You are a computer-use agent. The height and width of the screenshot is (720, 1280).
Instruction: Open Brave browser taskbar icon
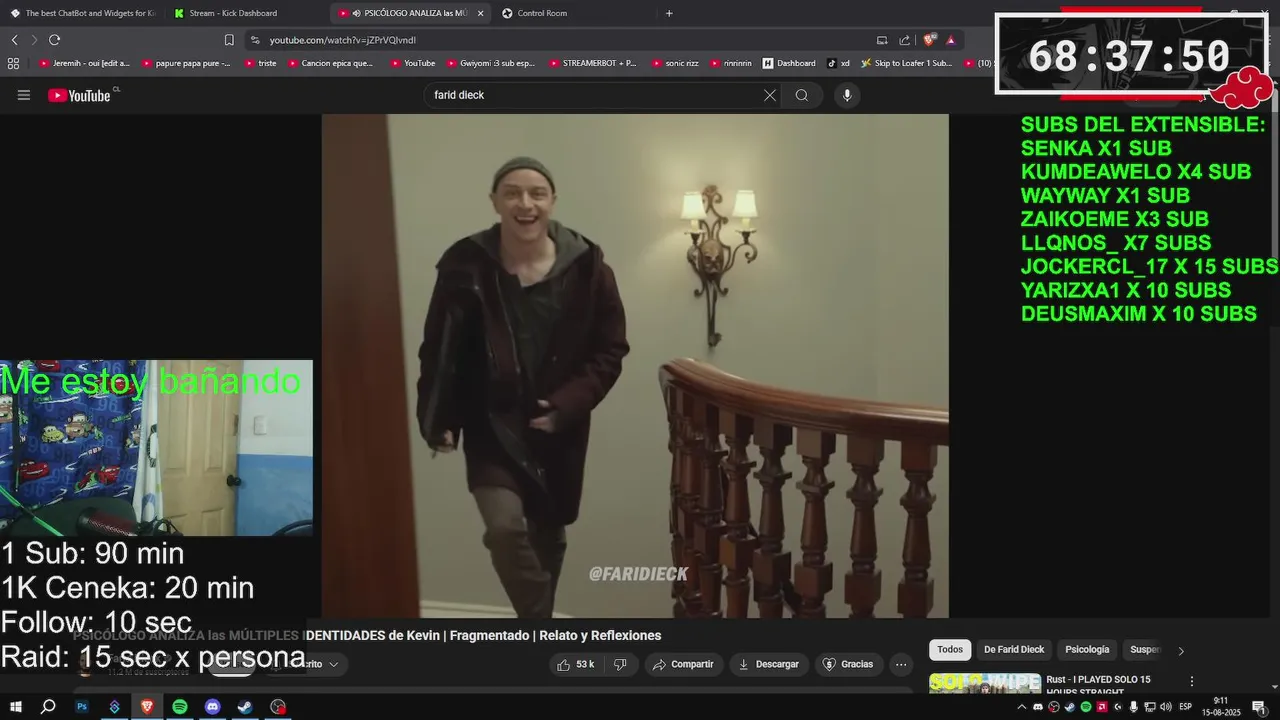point(147,706)
